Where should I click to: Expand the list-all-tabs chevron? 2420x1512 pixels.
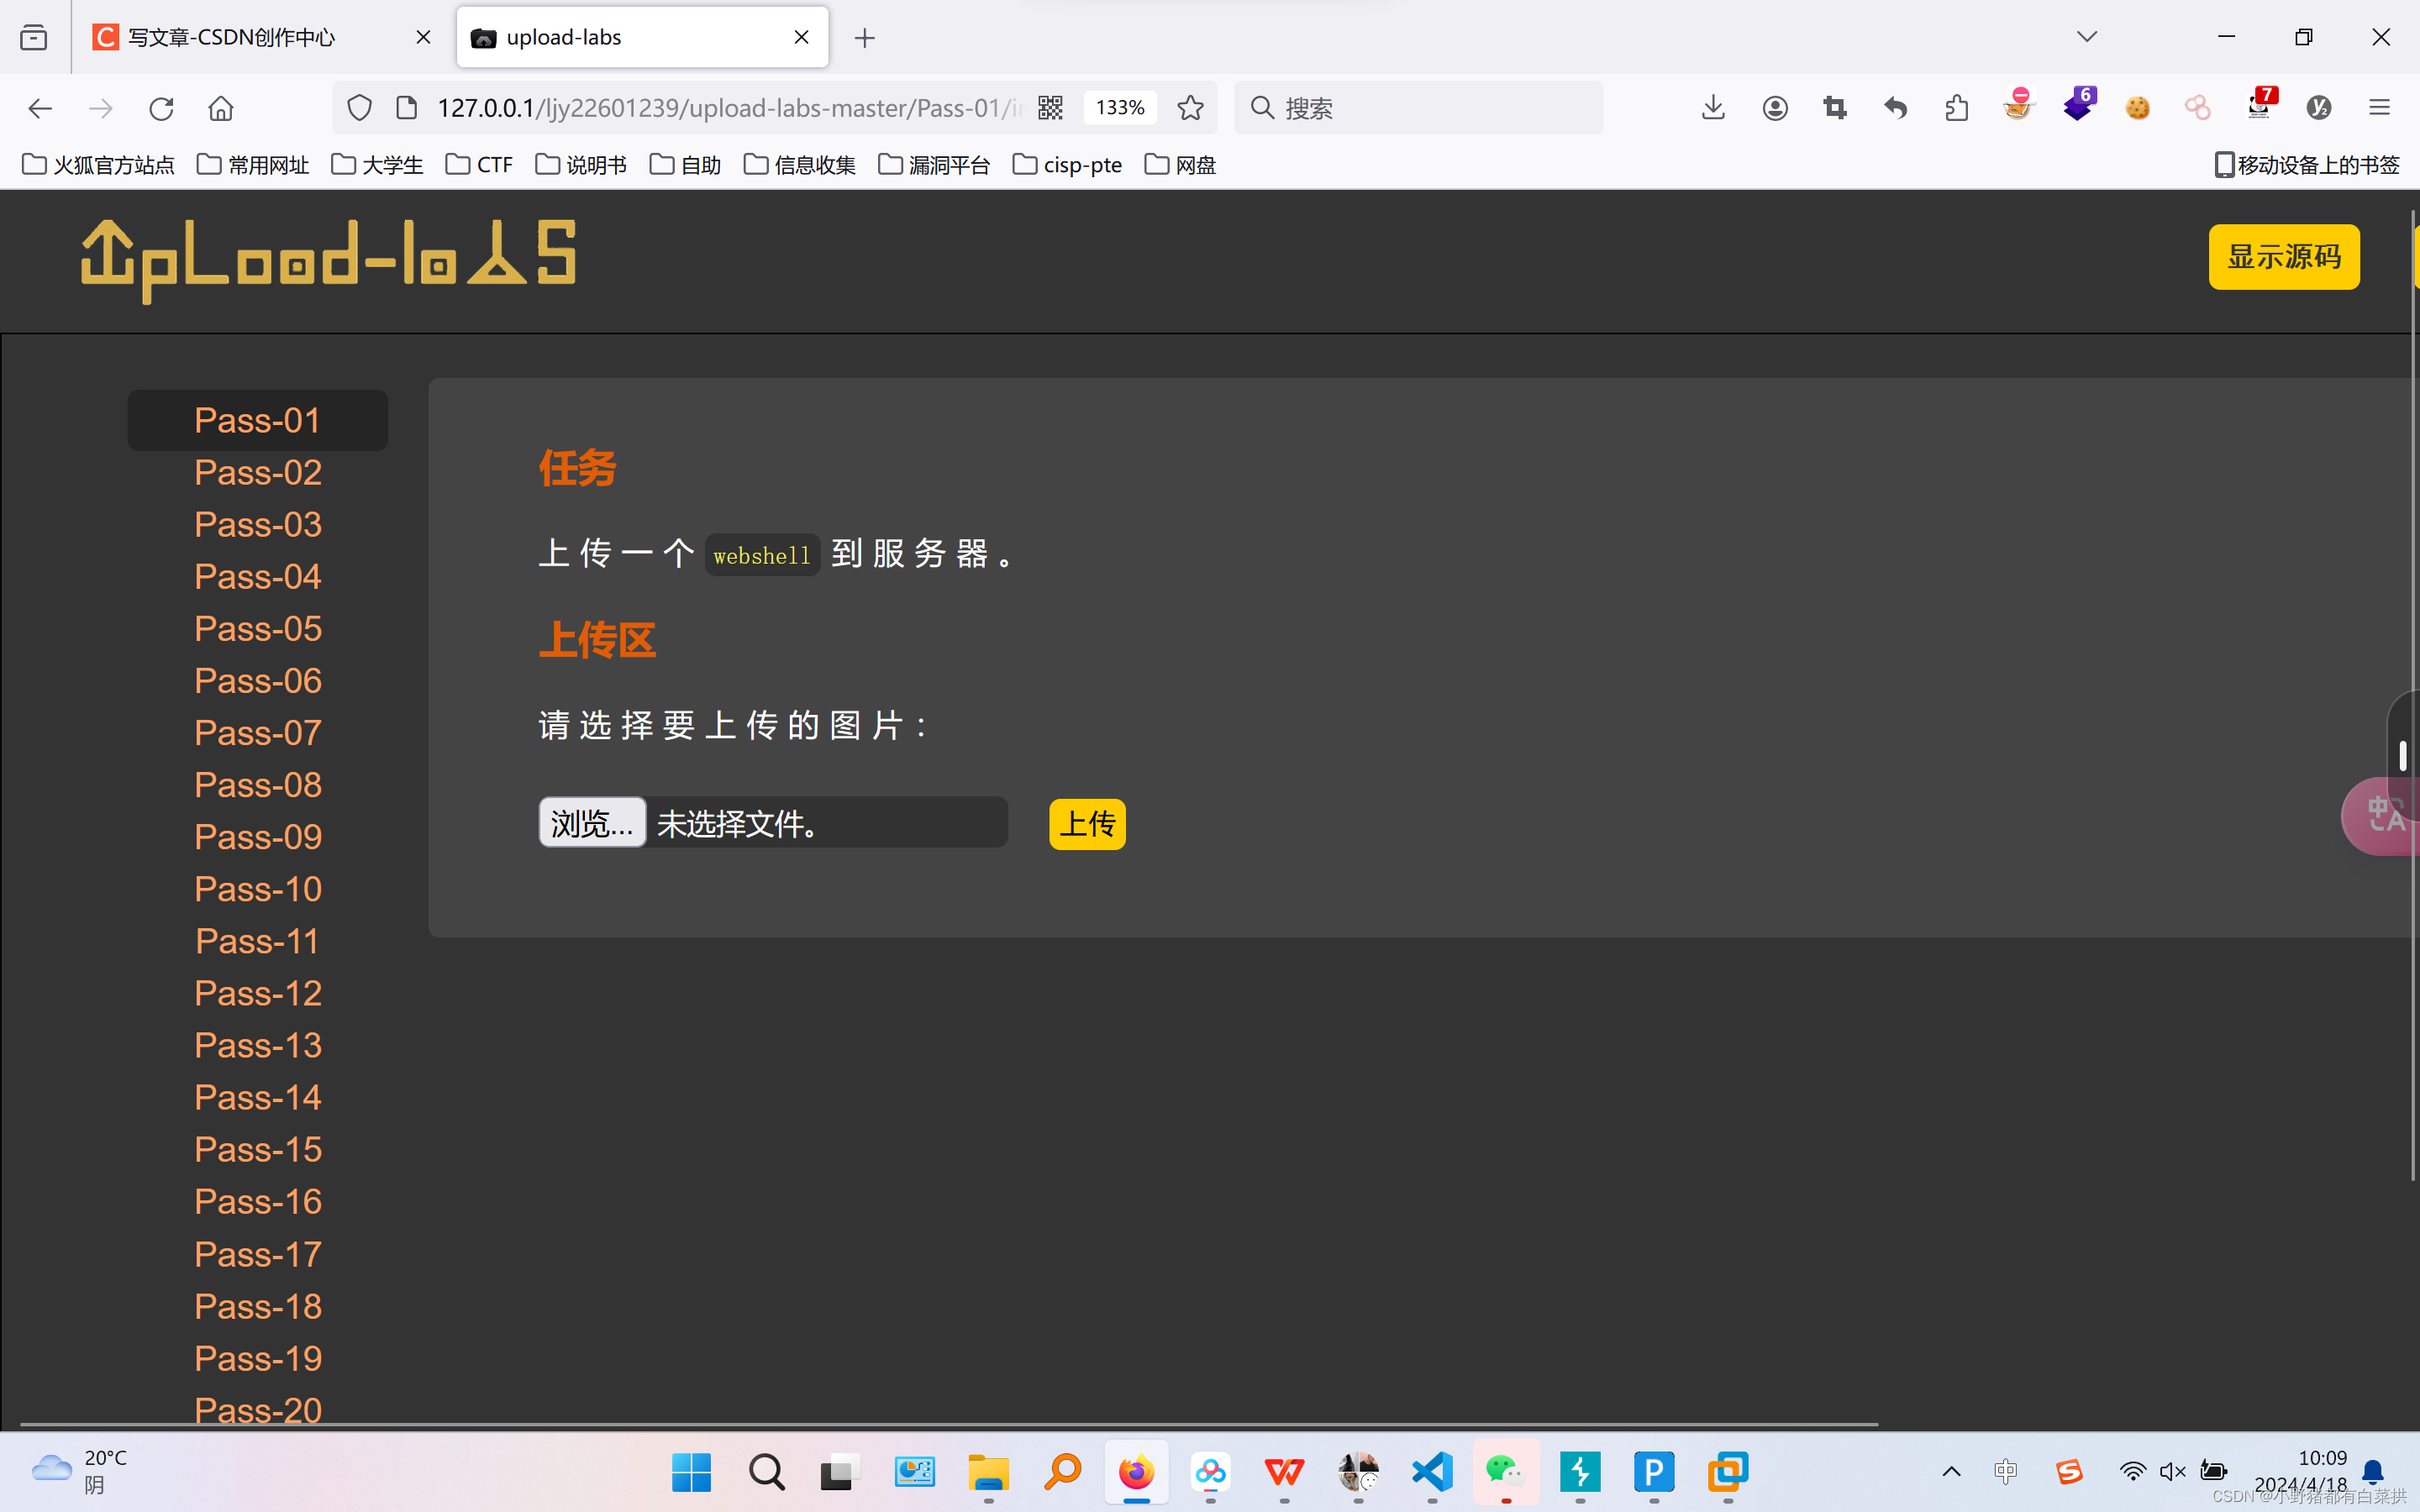coord(2087,38)
